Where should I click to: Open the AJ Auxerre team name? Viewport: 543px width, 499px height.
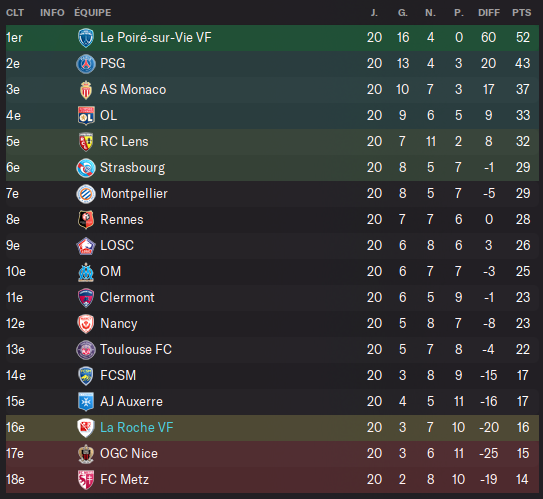pyautogui.click(x=131, y=402)
